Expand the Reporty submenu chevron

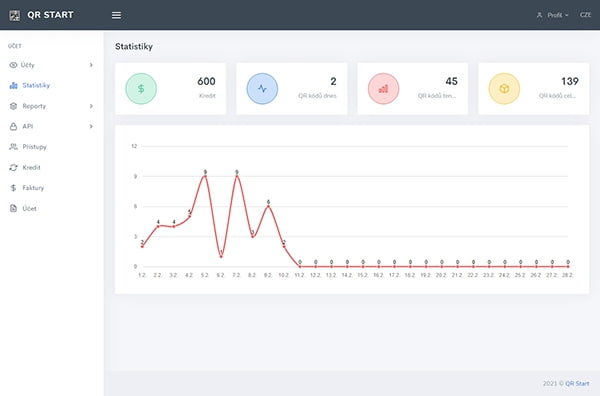click(x=91, y=106)
